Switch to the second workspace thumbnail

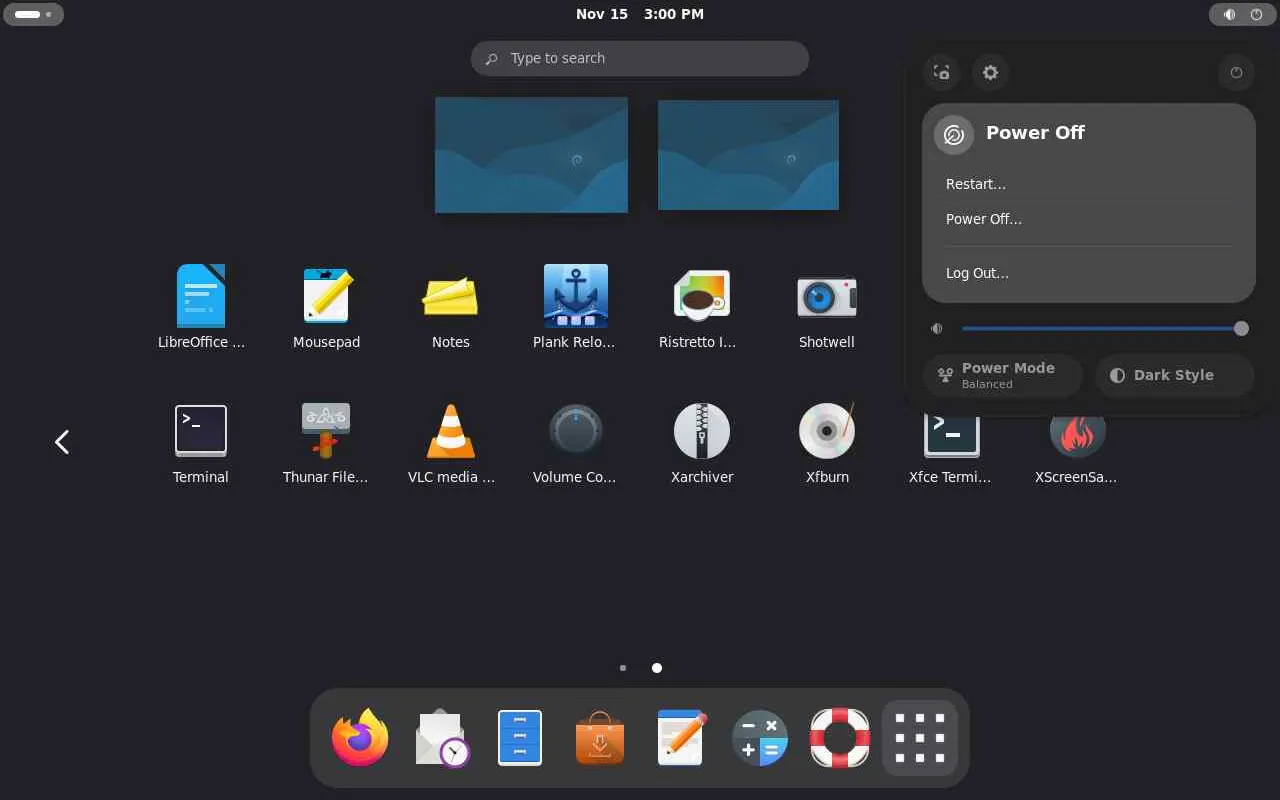pos(748,155)
